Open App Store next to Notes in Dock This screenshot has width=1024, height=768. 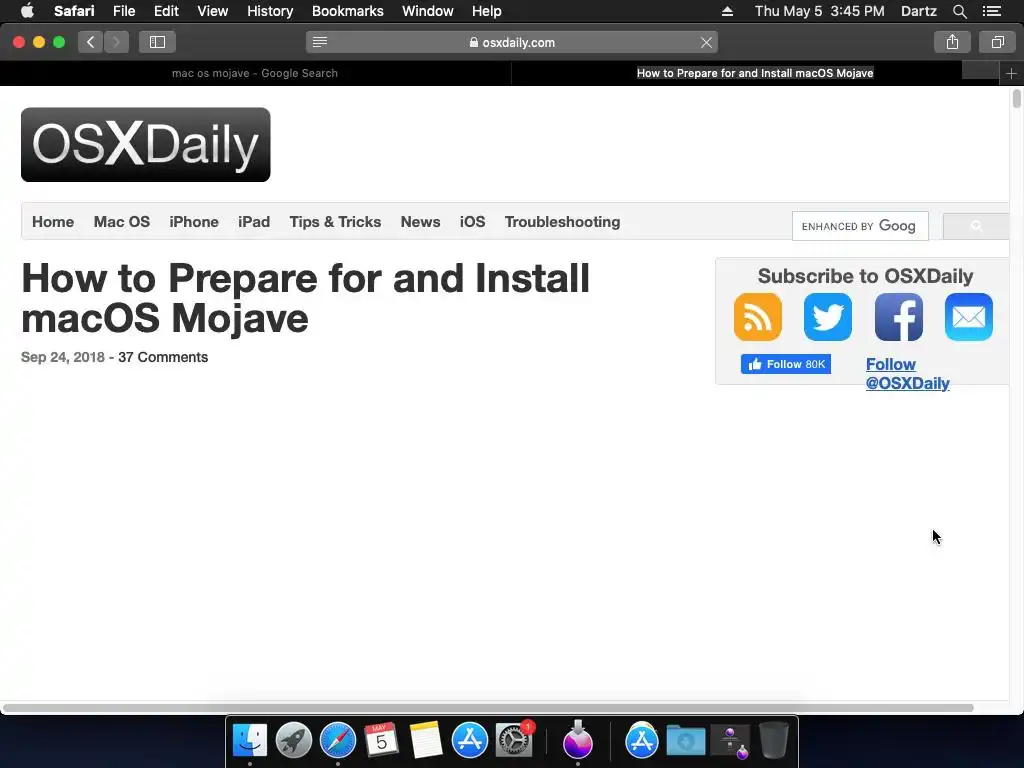[x=470, y=741]
